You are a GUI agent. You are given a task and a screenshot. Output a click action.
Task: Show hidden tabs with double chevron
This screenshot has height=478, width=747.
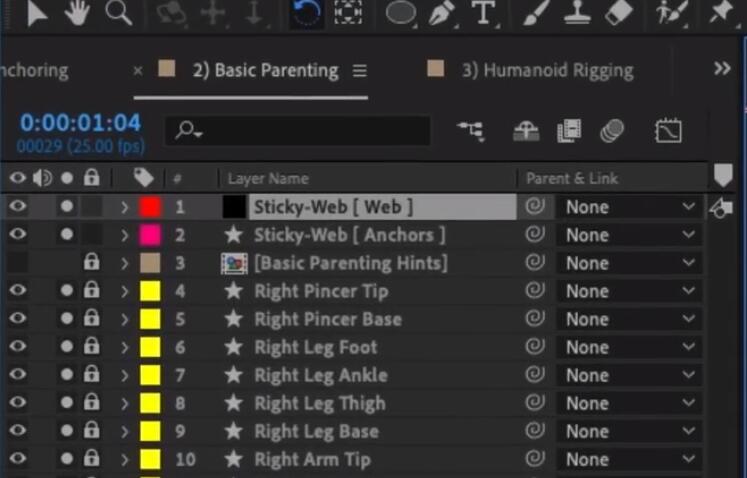coord(722,69)
